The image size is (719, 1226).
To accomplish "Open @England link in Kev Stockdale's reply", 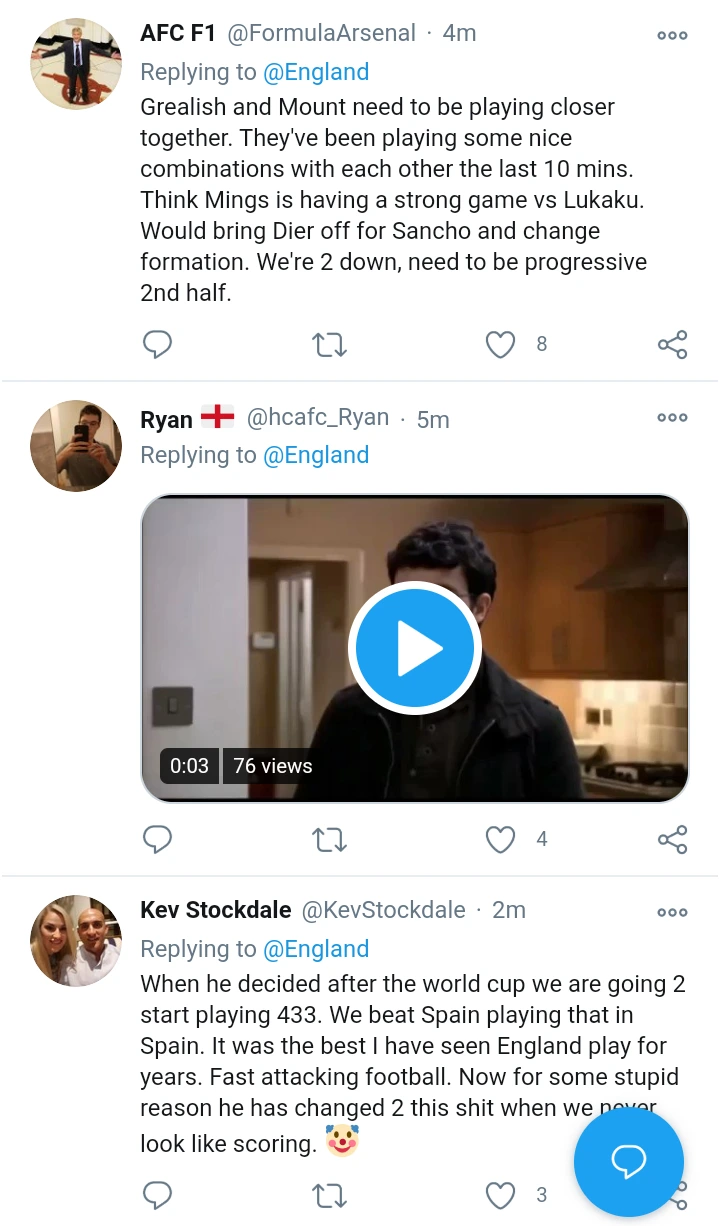I will [315, 949].
